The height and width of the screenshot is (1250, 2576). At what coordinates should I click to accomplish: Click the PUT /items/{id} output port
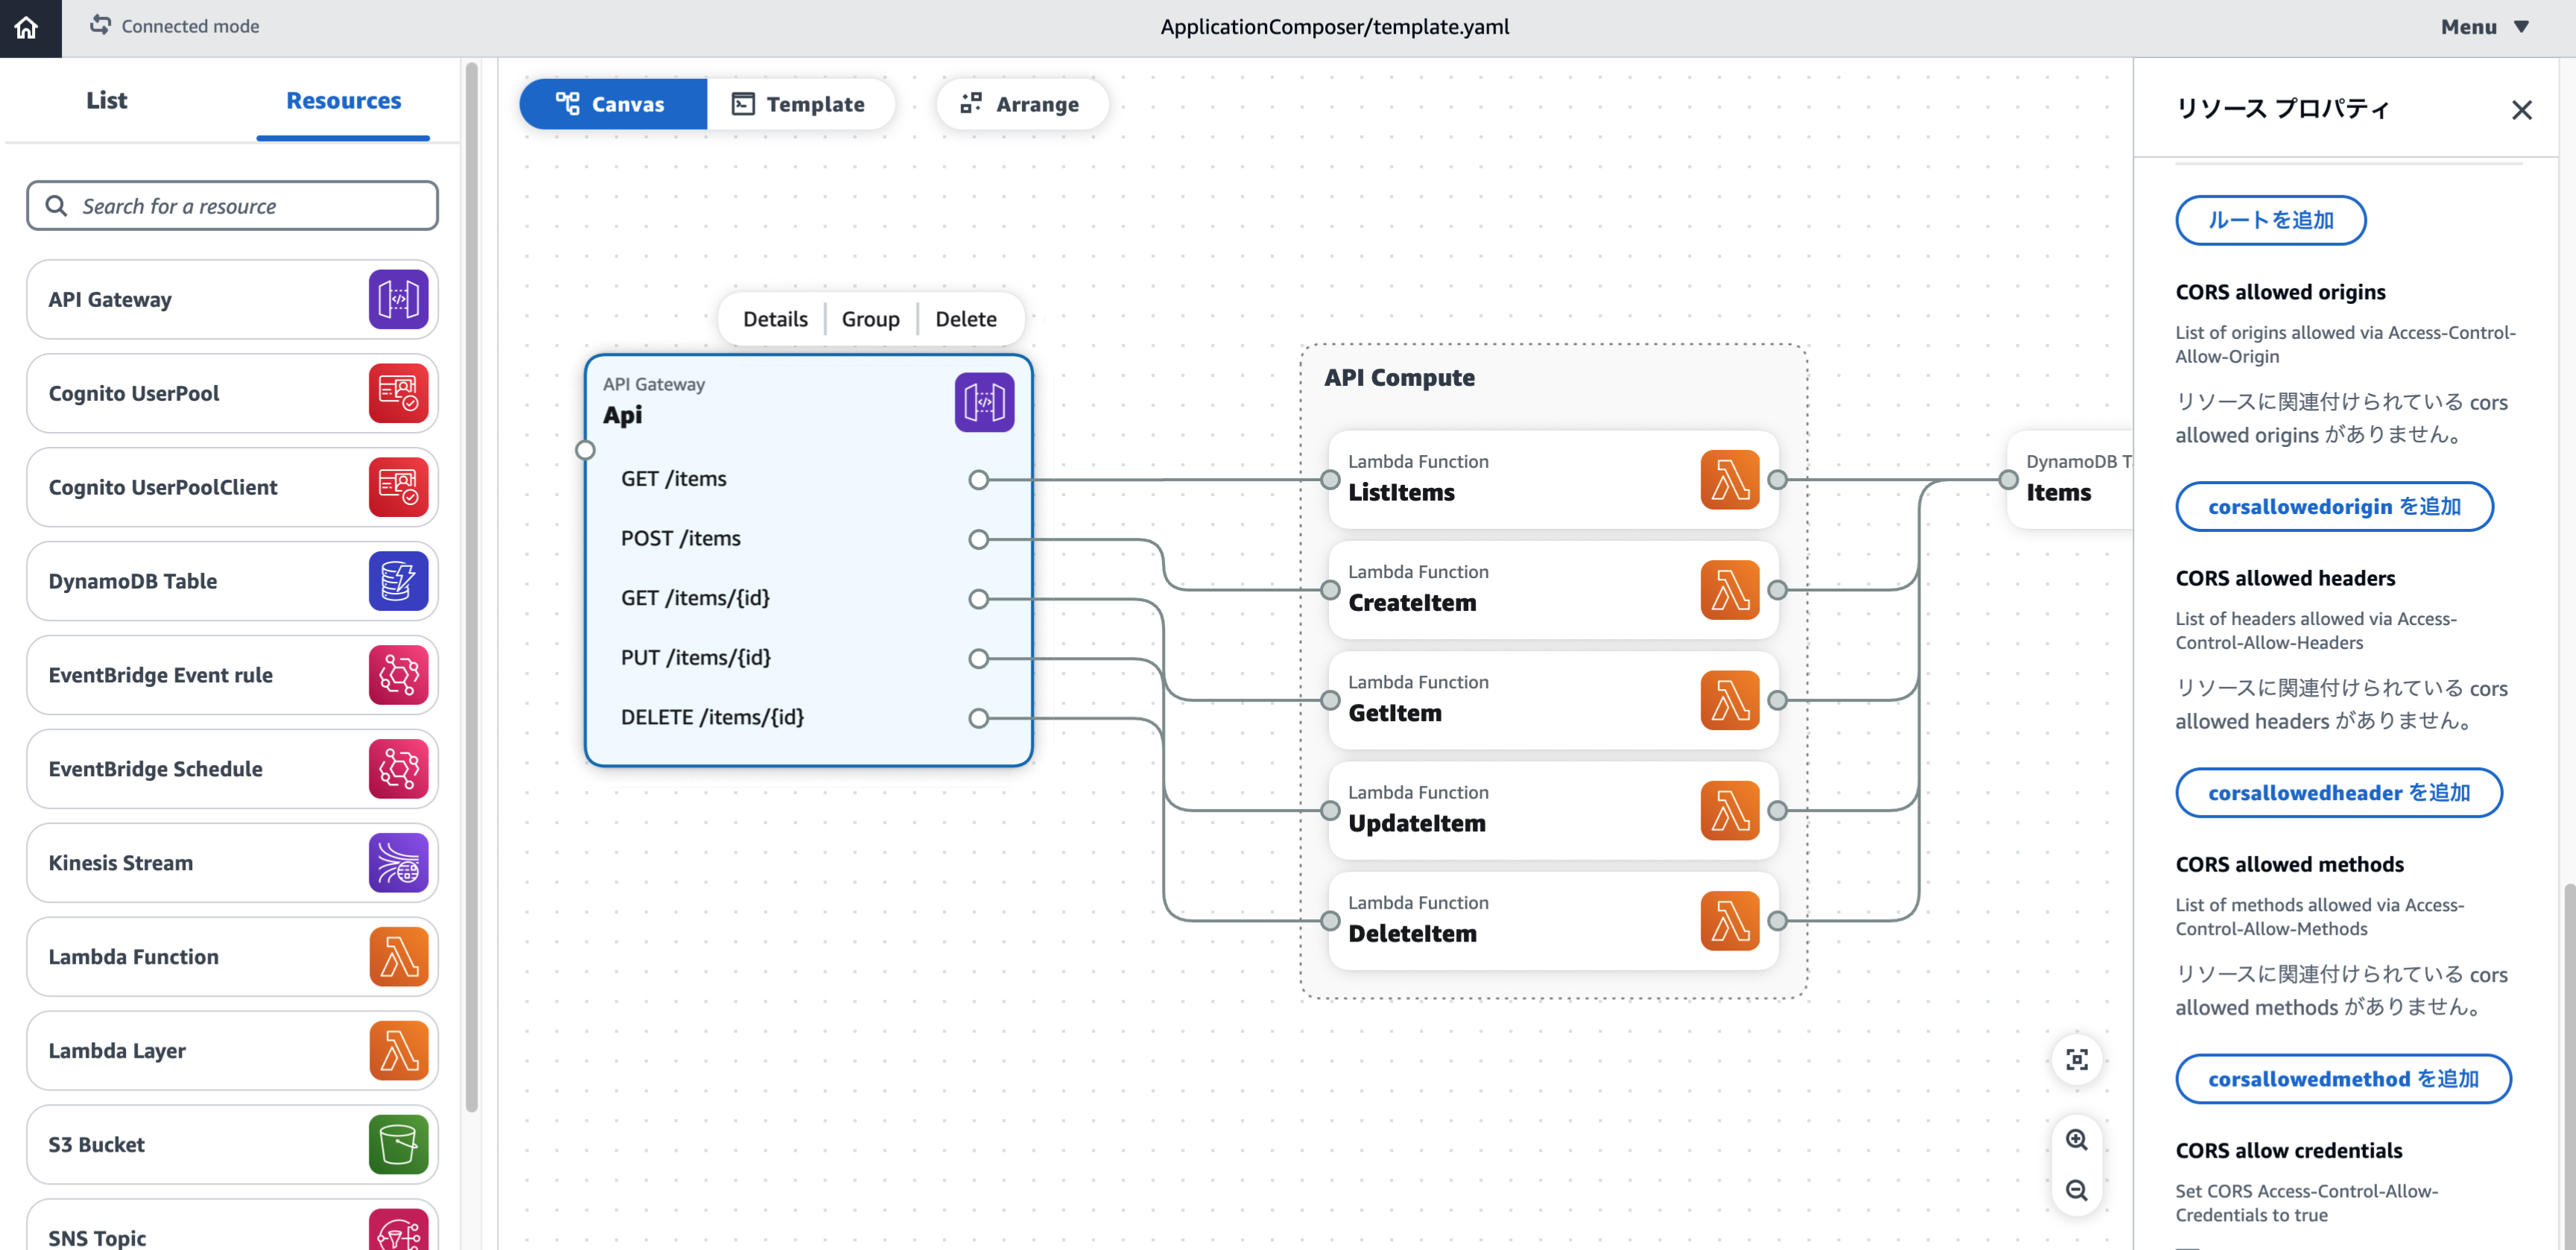(x=978, y=659)
